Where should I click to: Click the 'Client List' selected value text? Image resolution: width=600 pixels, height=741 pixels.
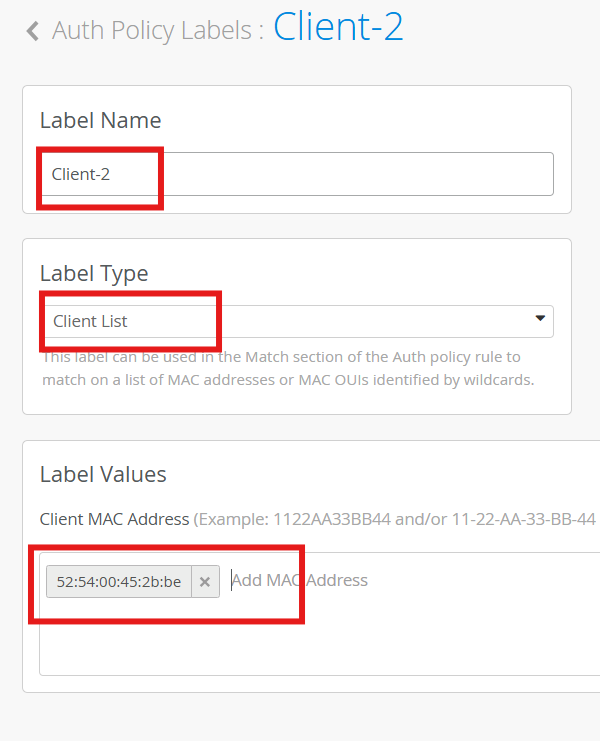point(90,321)
